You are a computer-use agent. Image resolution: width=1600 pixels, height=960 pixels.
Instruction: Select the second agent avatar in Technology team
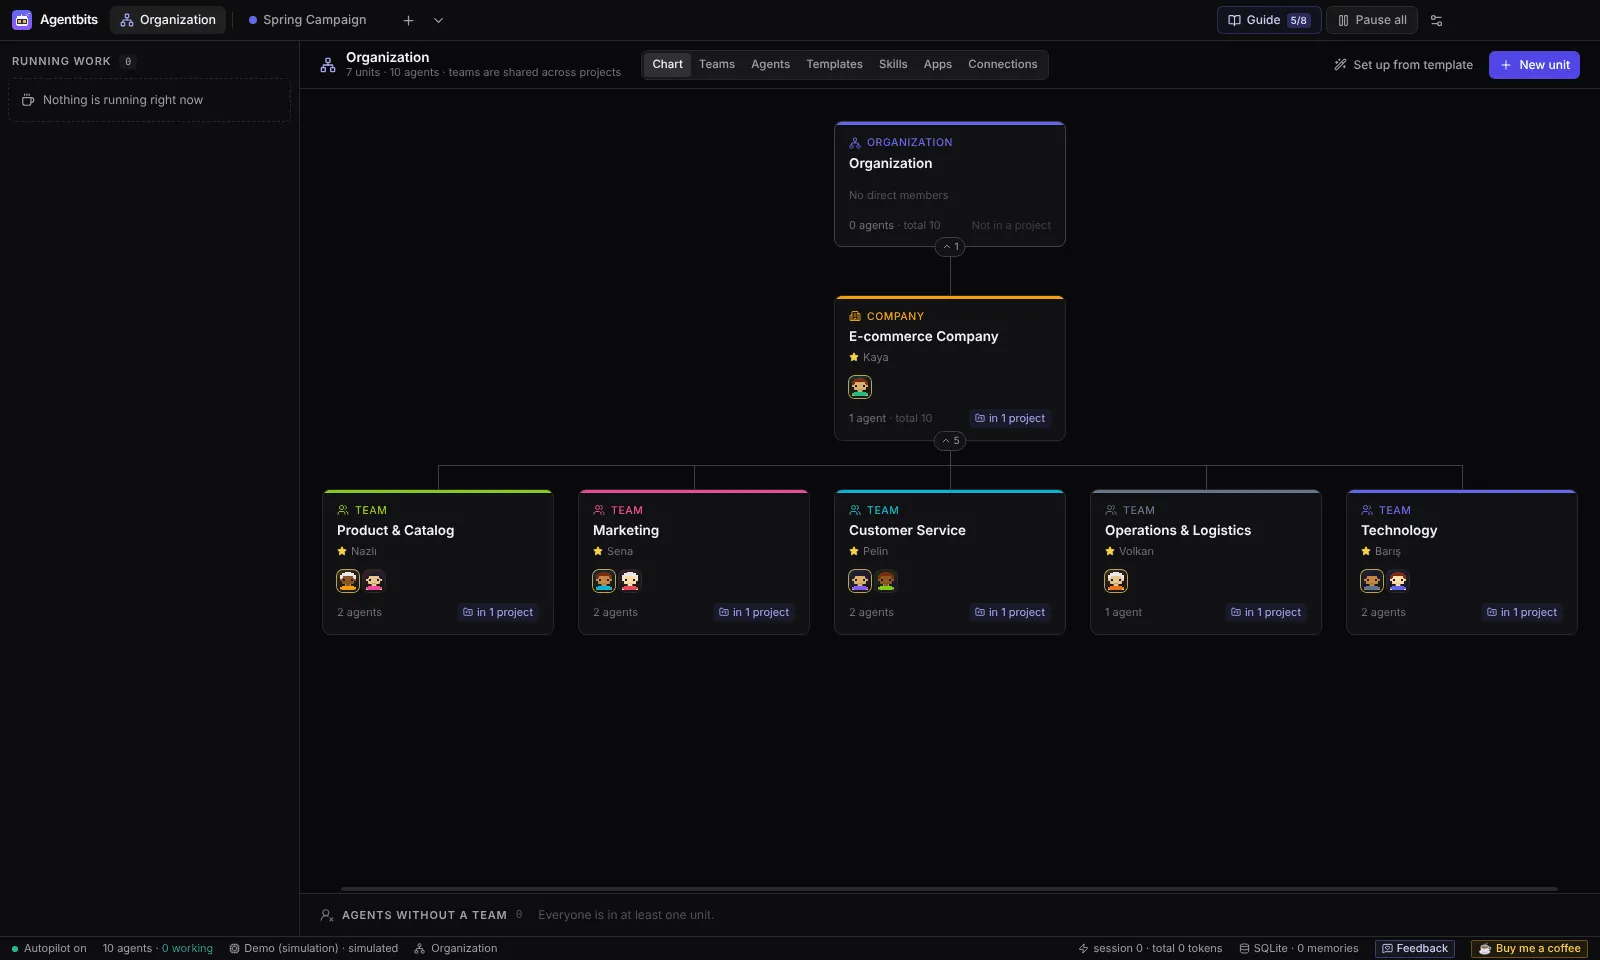click(1398, 581)
